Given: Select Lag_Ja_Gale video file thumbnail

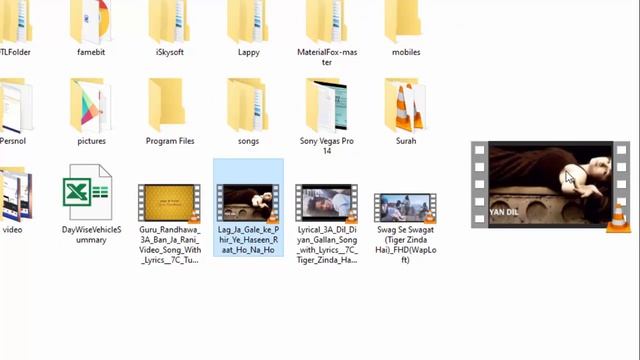Looking at the screenshot, I should point(248,203).
